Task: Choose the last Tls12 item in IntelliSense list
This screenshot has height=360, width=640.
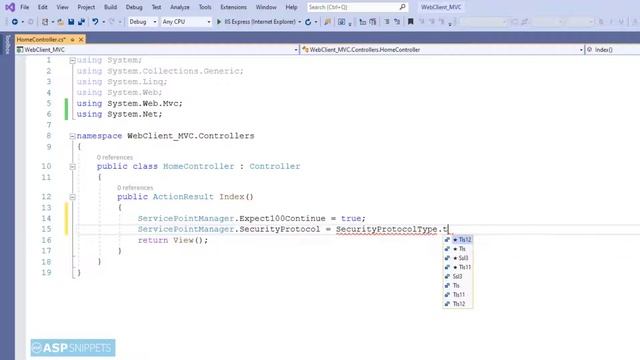Action: coord(458,304)
